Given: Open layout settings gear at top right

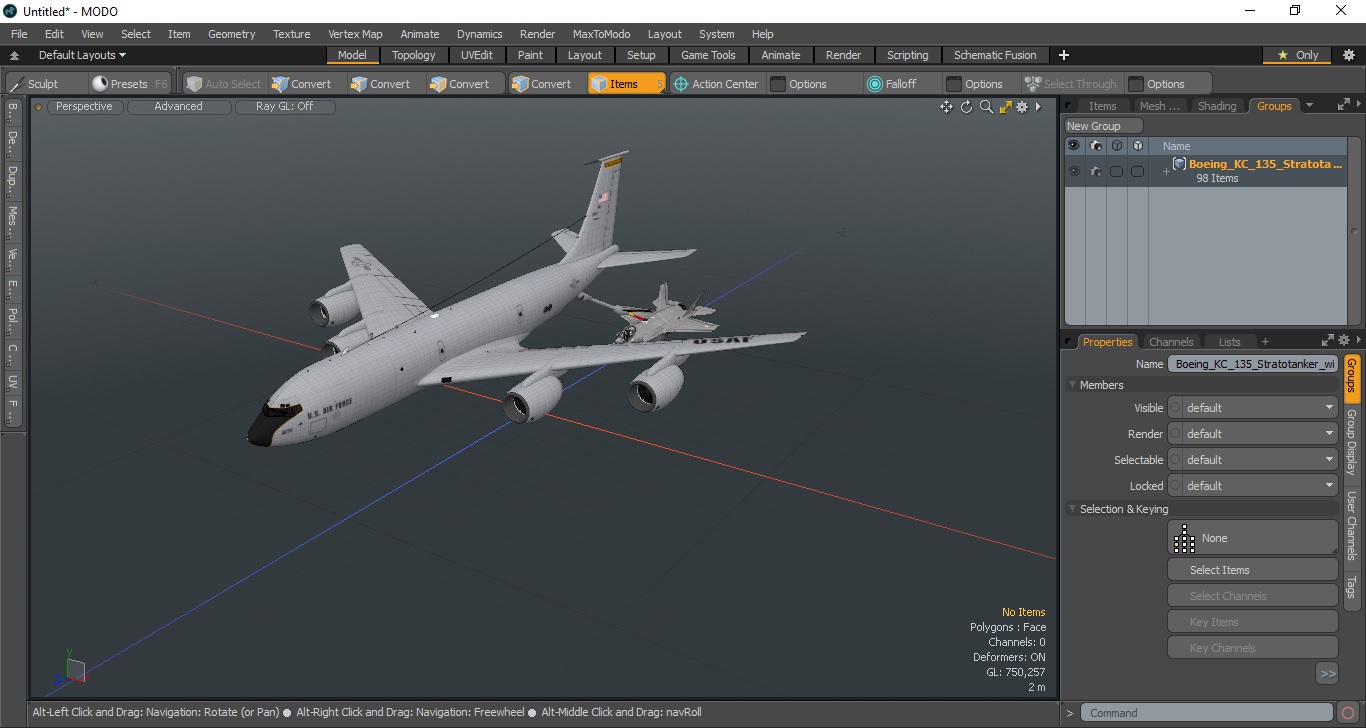Looking at the screenshot, I should tap(1348, 55).
